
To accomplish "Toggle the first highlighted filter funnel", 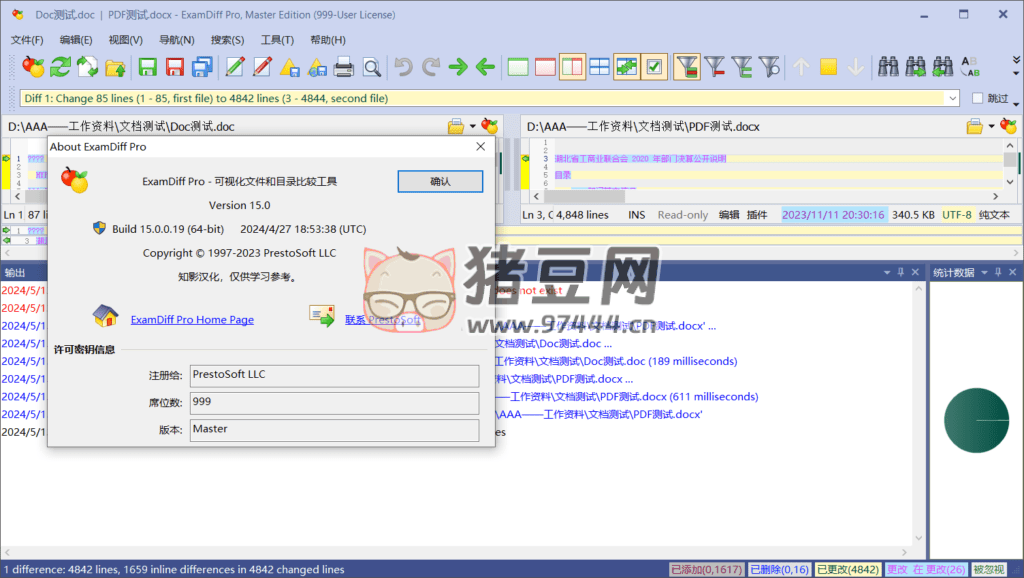I will pos(687,67).
